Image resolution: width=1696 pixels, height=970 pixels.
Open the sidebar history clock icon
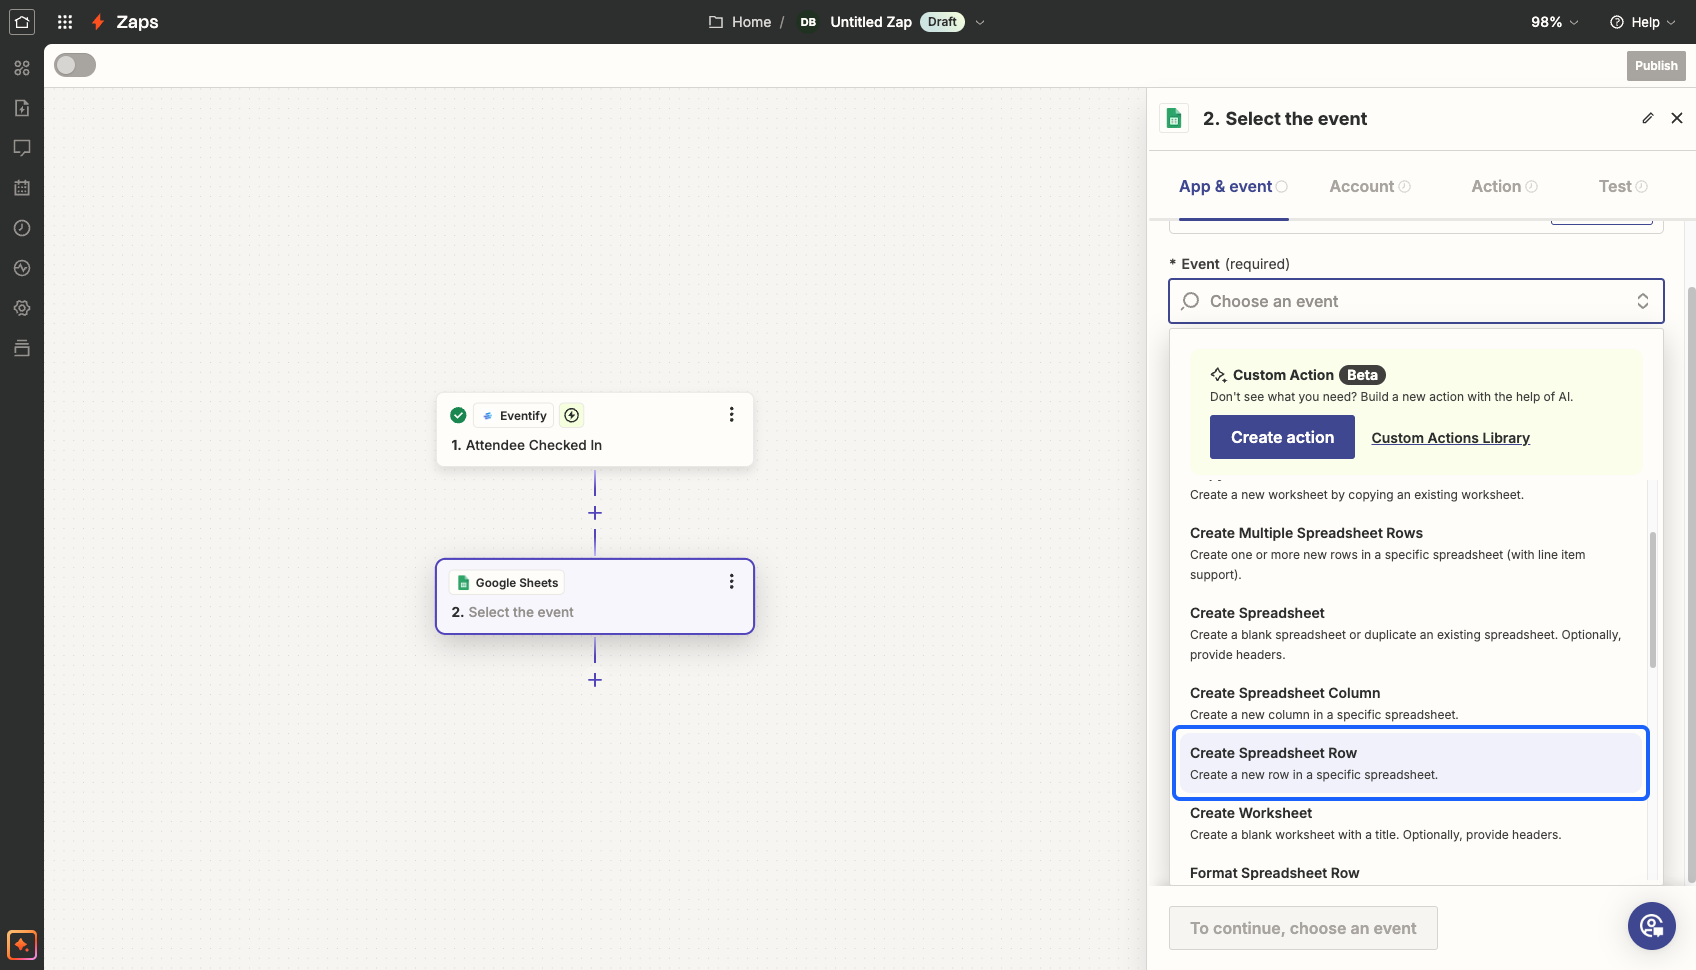[x=22, y=228]
